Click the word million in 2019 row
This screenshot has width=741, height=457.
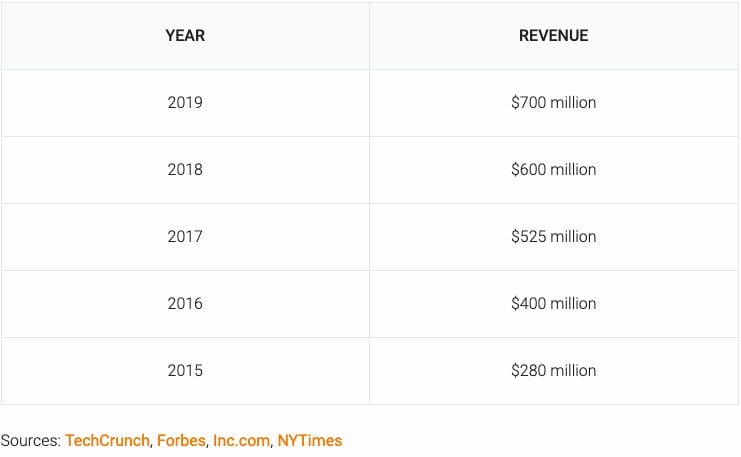click(x=573, y=103)
